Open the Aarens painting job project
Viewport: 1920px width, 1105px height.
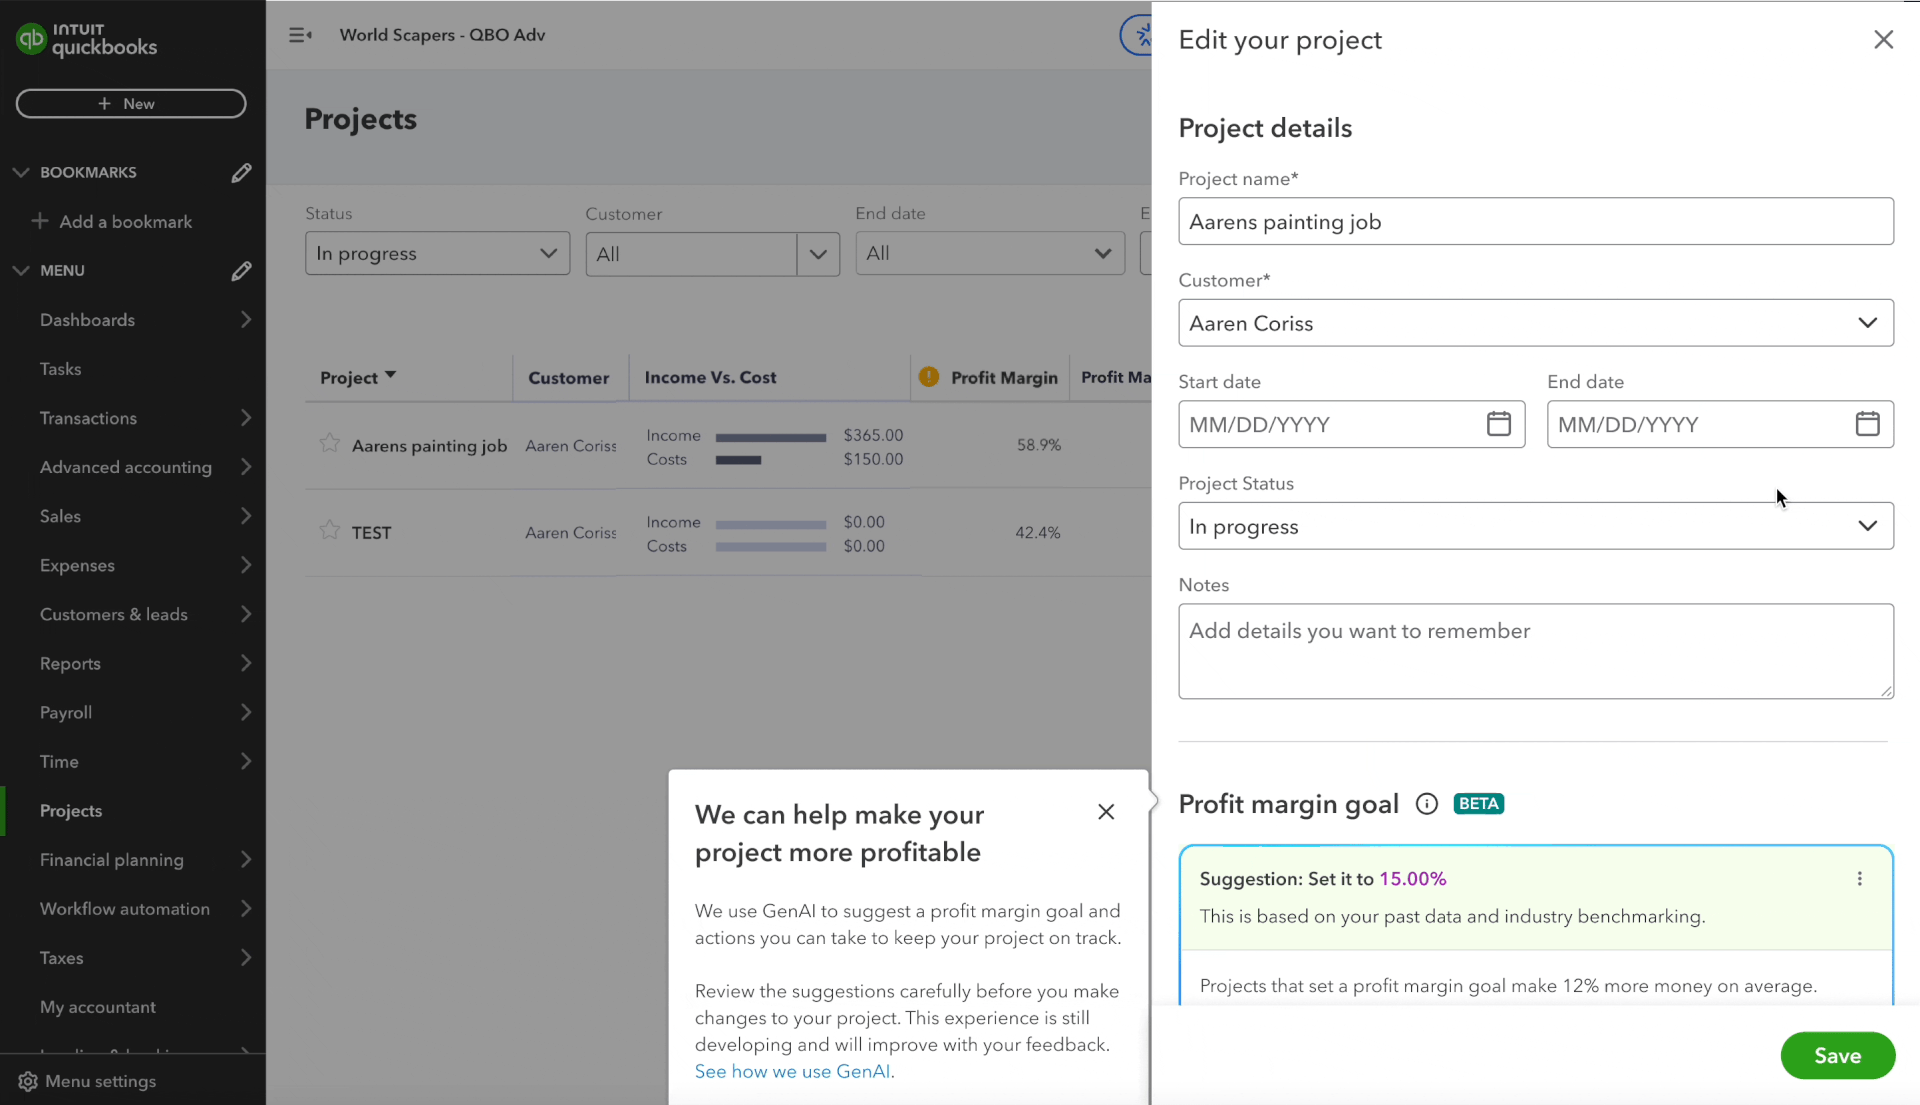(x=429, y=446)
